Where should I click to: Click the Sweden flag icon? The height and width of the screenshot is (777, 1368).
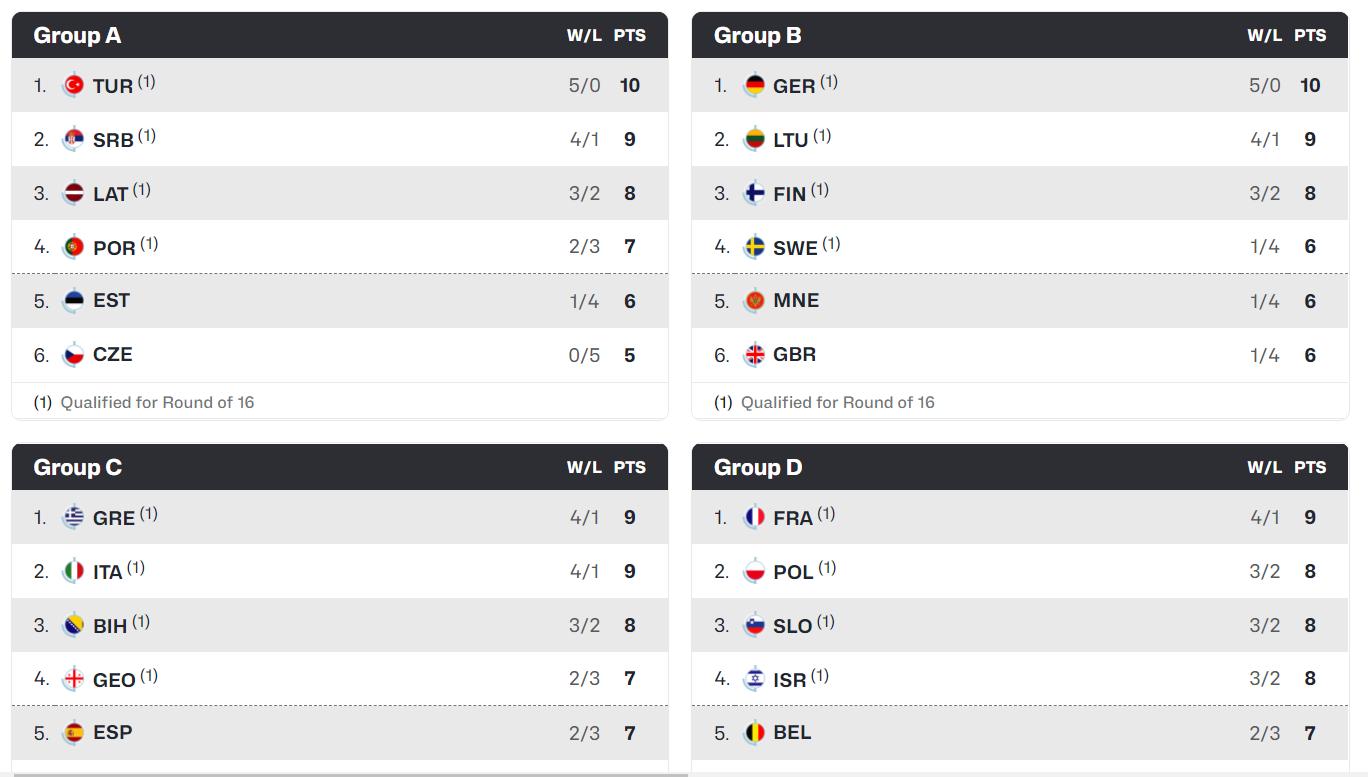(x=754, y=247)
